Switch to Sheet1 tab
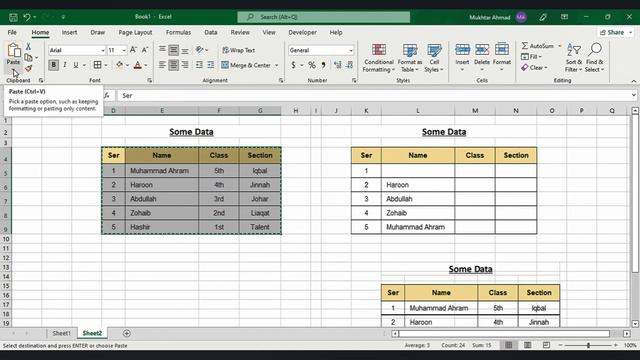 [61, 333]
